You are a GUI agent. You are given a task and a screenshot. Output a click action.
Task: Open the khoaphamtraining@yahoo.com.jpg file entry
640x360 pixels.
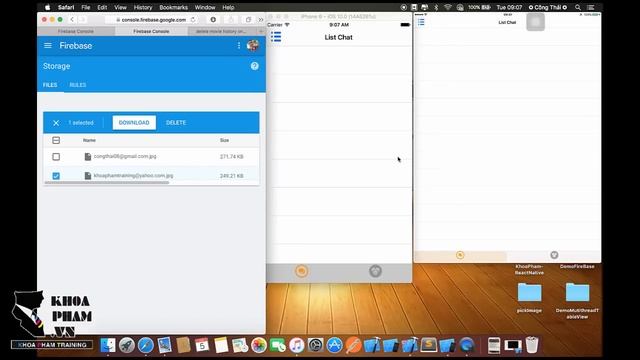[133, 176]
